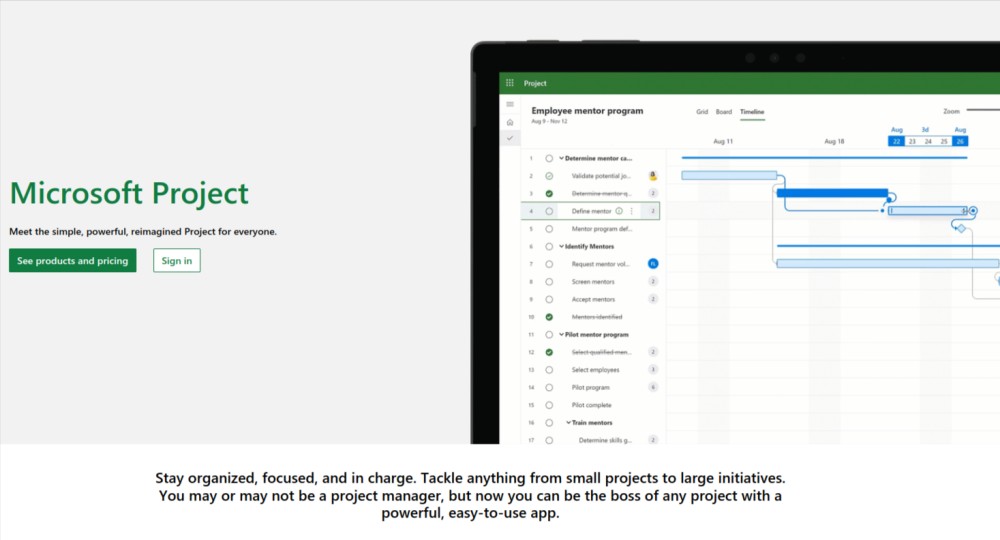Uncheck completed task Select qualified men...

(x=549, y=352)
